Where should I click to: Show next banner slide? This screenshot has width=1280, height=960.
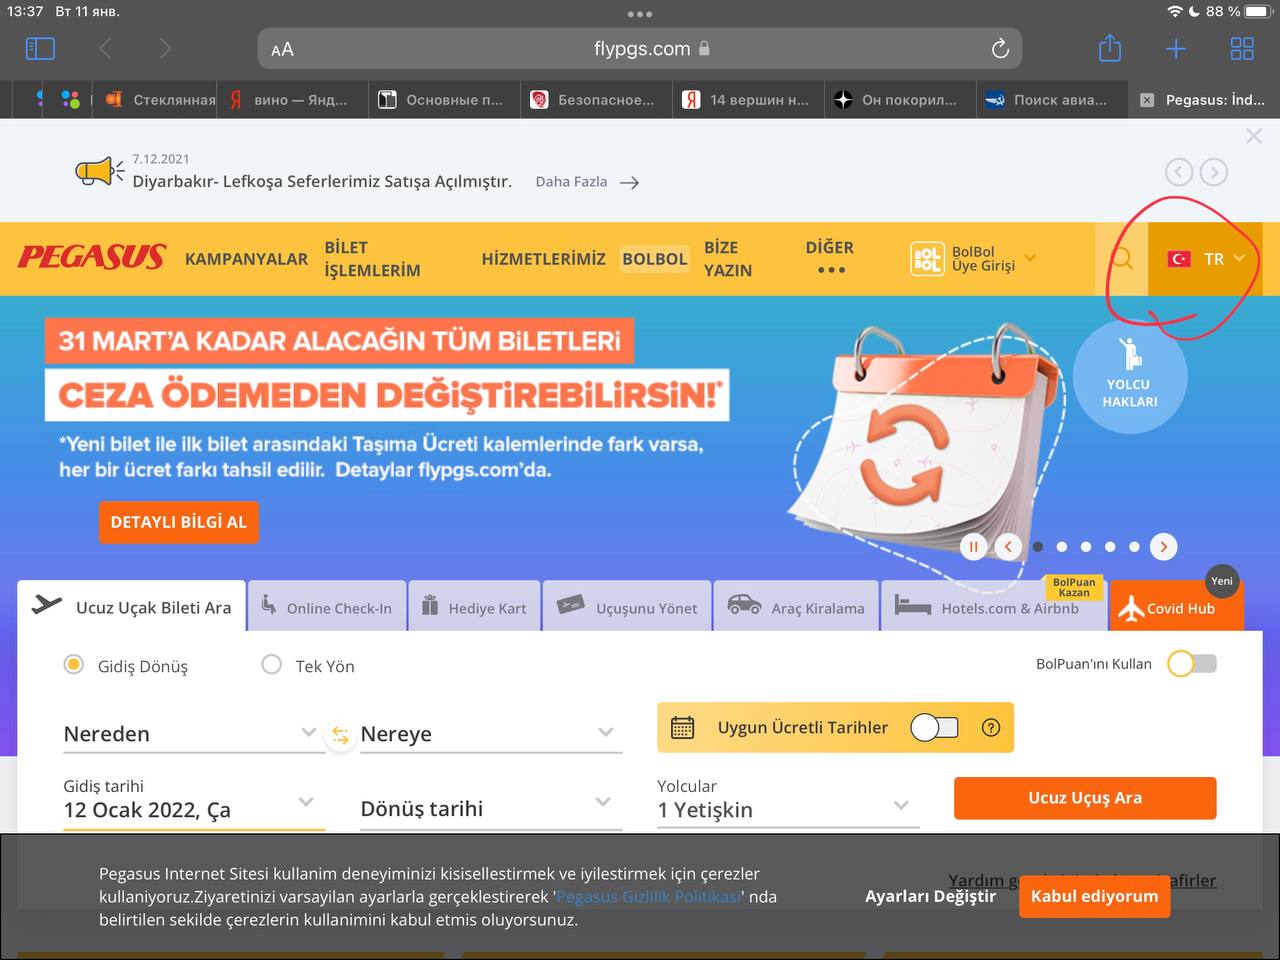point(1163,547)
